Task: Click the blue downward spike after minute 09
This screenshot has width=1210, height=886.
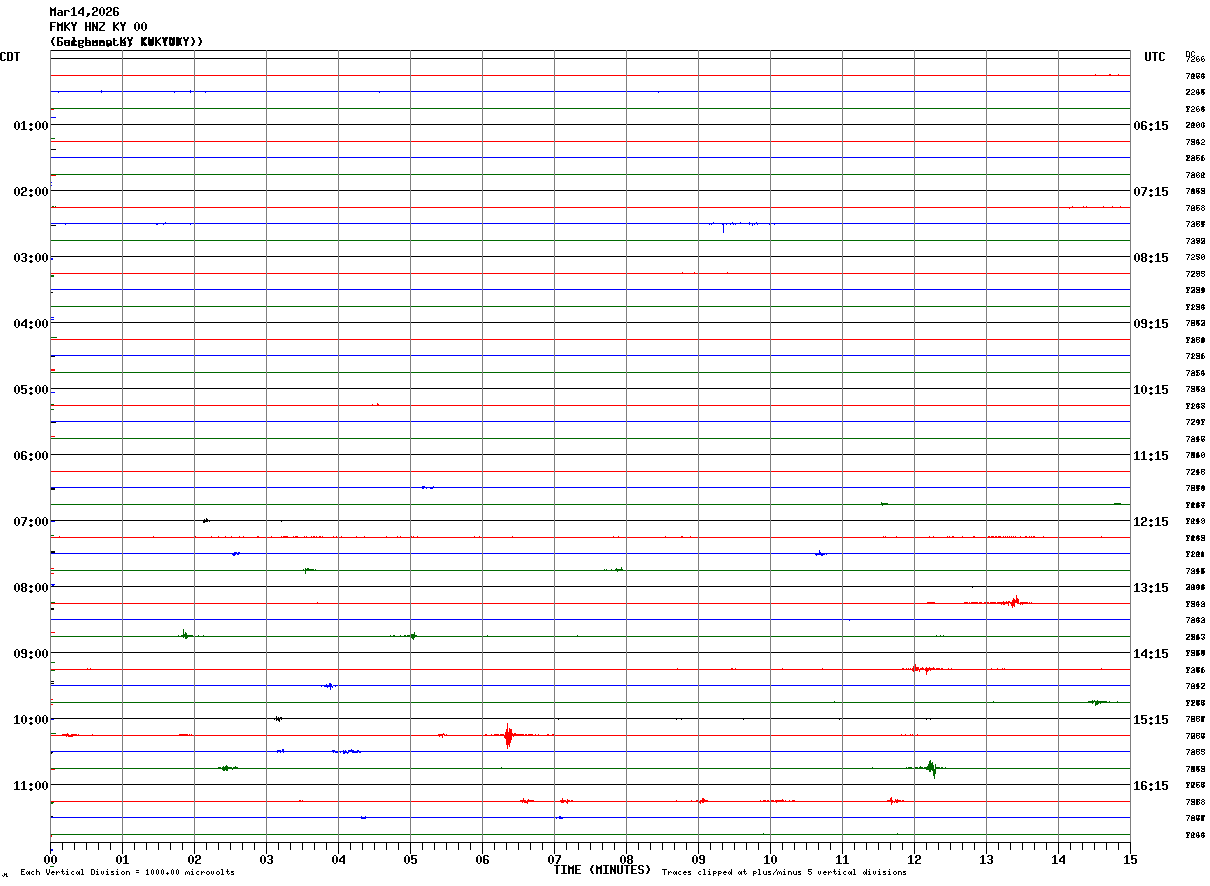Action: click(723, 227)
